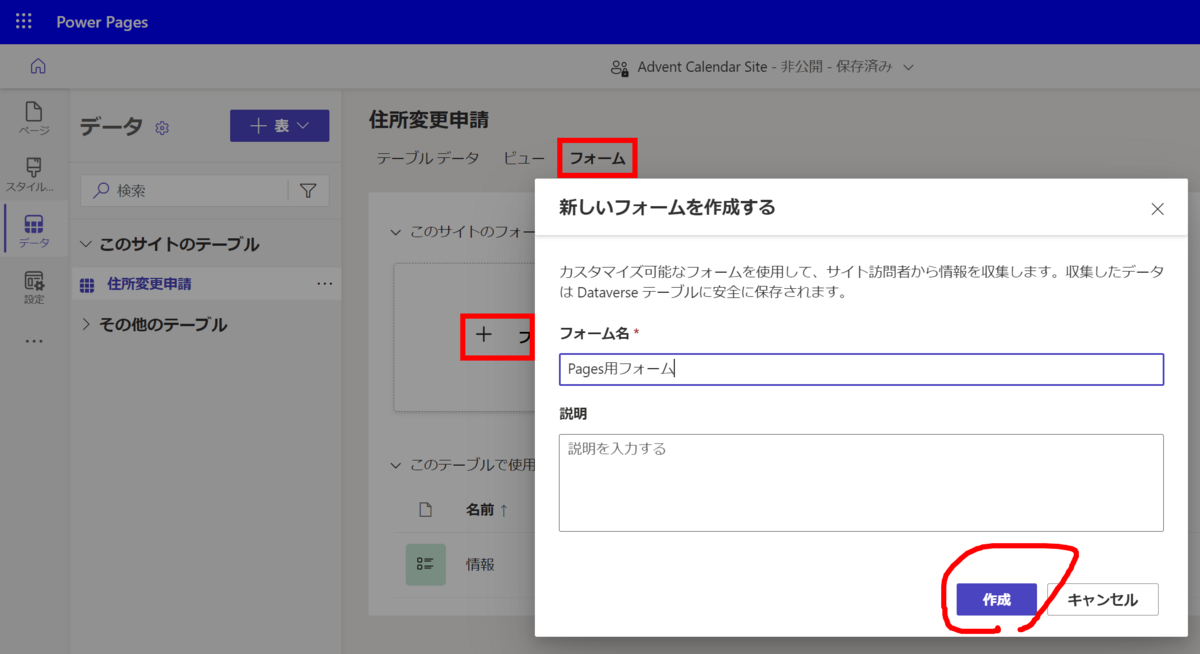Collapse このサイトのテーブル section
Screen dimensions: 1200x654
pyautogui.click(x=88, y=244)
